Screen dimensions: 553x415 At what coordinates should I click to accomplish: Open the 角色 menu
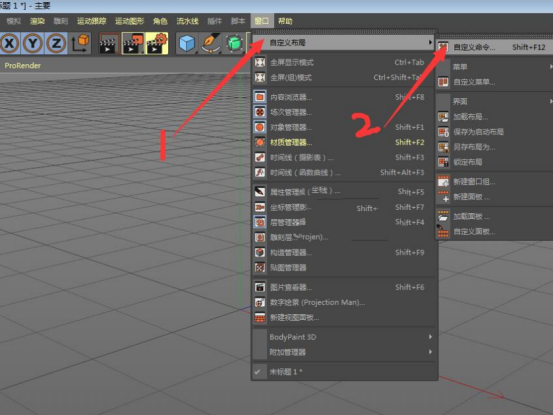(160, 21)
